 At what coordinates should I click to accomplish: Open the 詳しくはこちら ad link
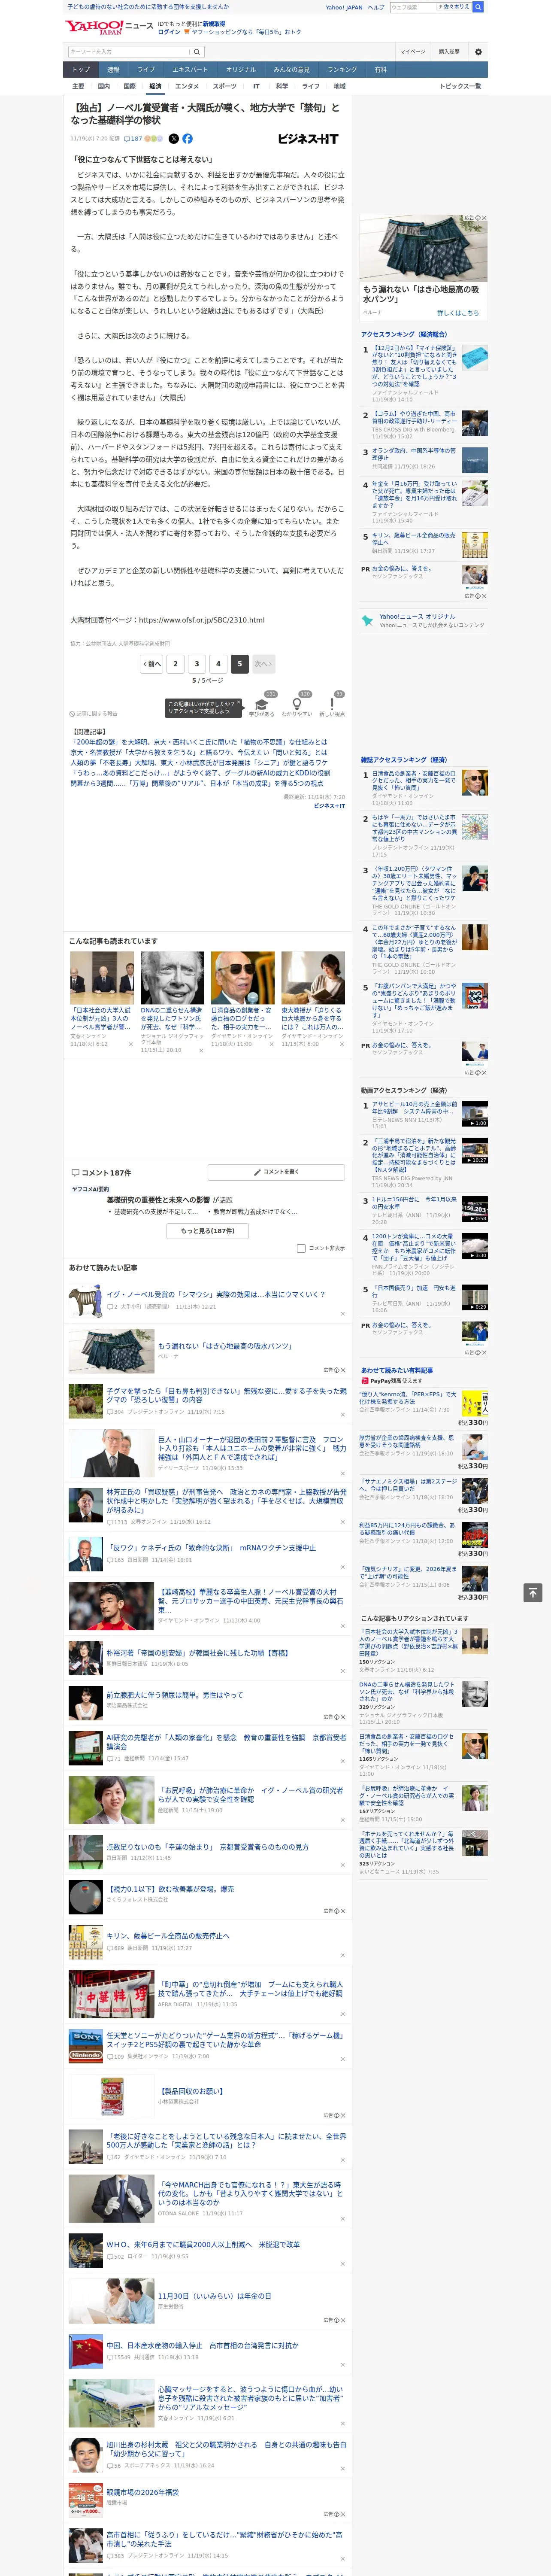pyautogui.click(x=457, y=313)
